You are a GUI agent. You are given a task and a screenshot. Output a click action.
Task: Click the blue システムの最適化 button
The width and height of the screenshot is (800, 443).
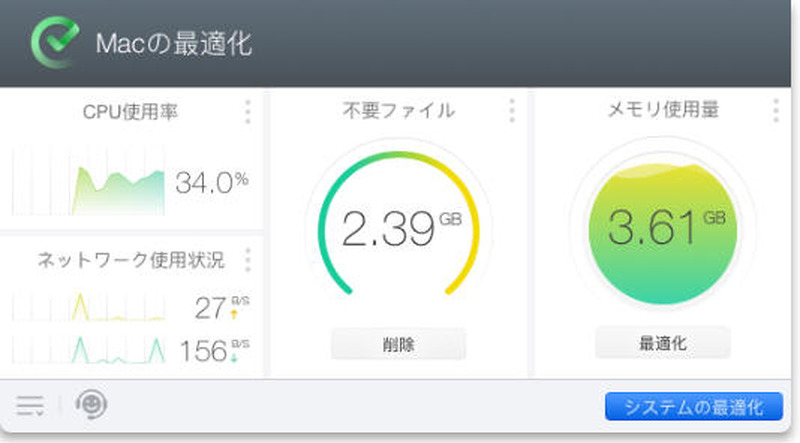coord(693,407)
